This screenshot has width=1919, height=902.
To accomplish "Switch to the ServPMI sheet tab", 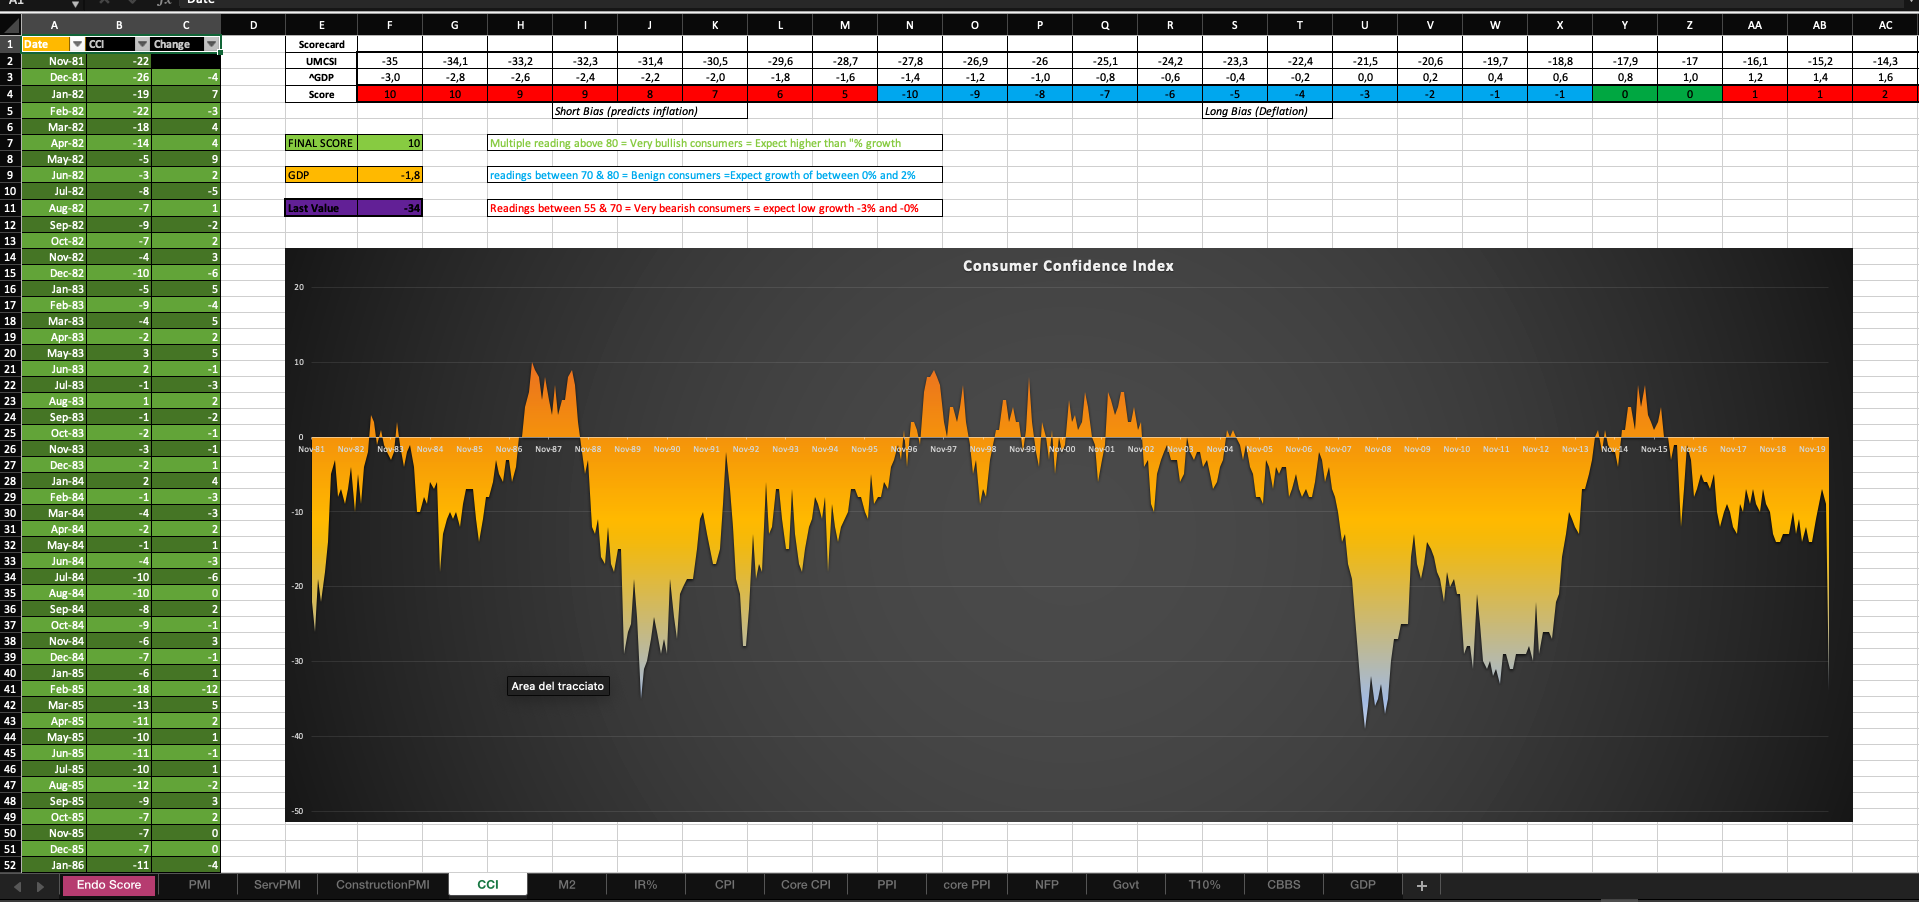I will pyautogui.click(x=277, y=885).
